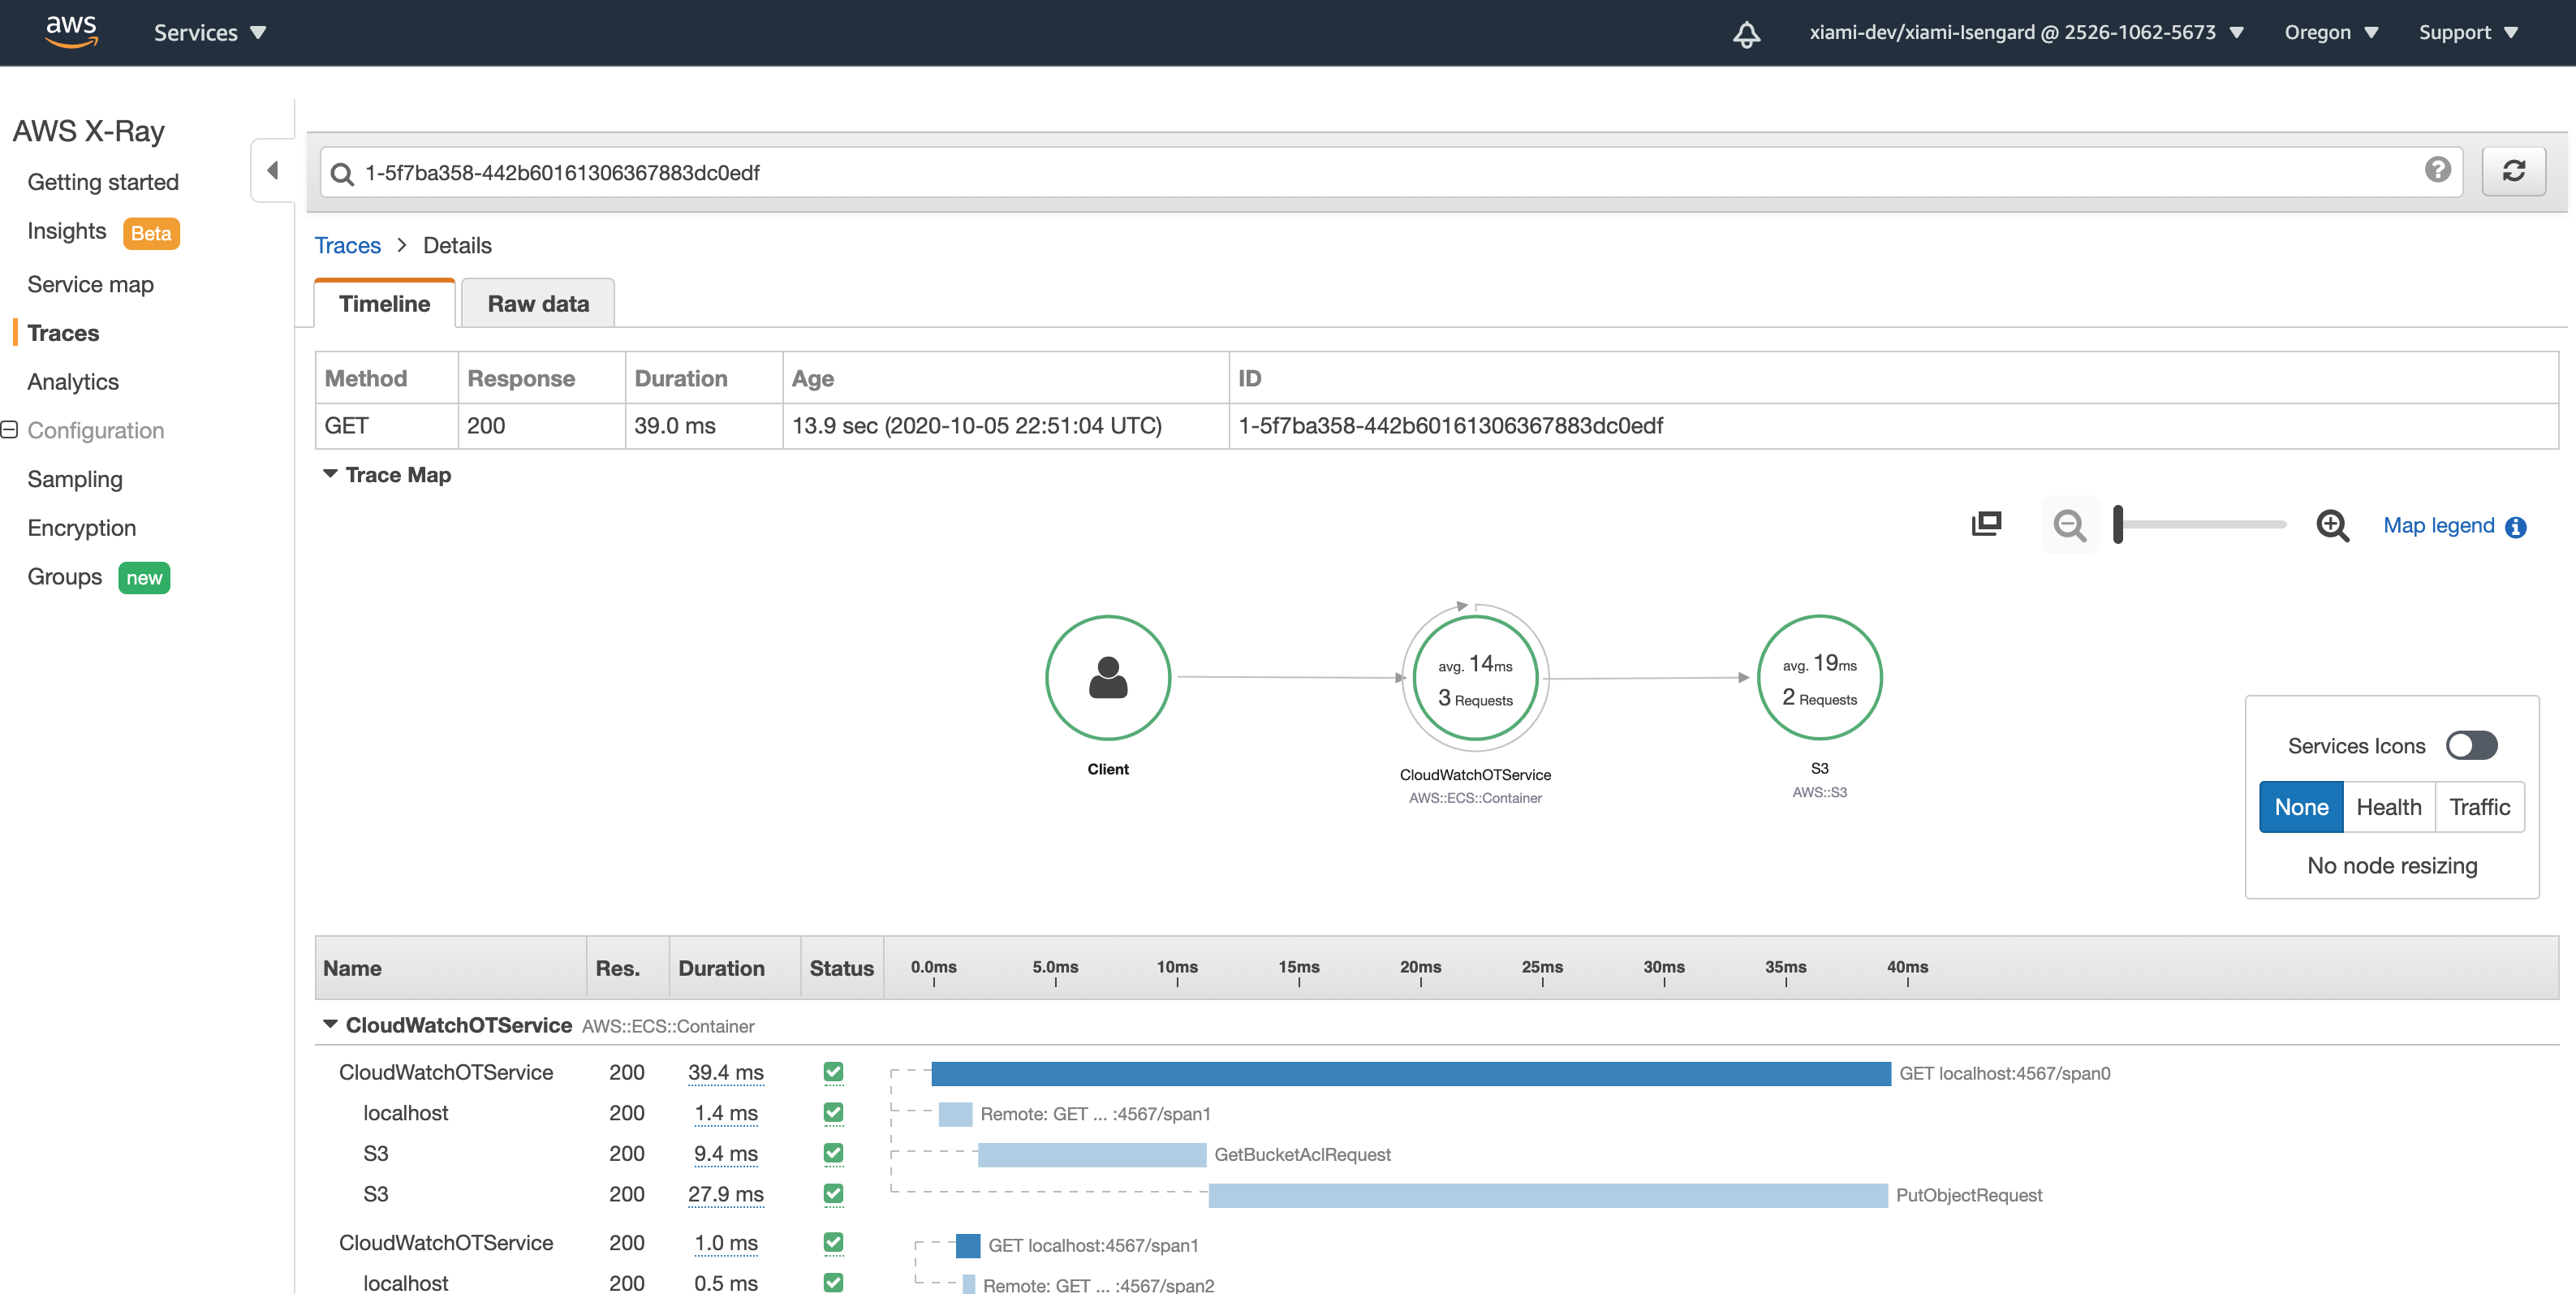Open the notifications bell
The width and height of the screenshot is (2576, 1294).
[1746, 33]
